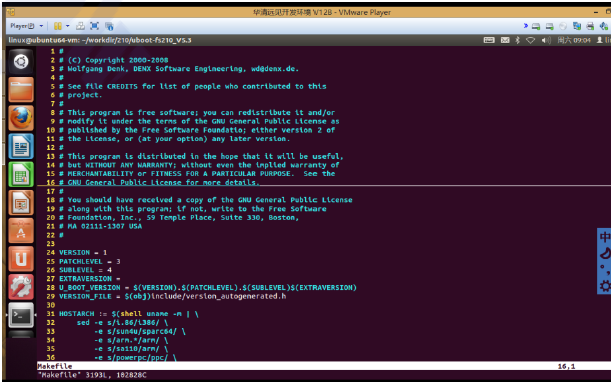Viewport: 611px width, 382px height.
Task: Toggle Chinese input mode with the 中 icon
Action: (x=605, y=237)
